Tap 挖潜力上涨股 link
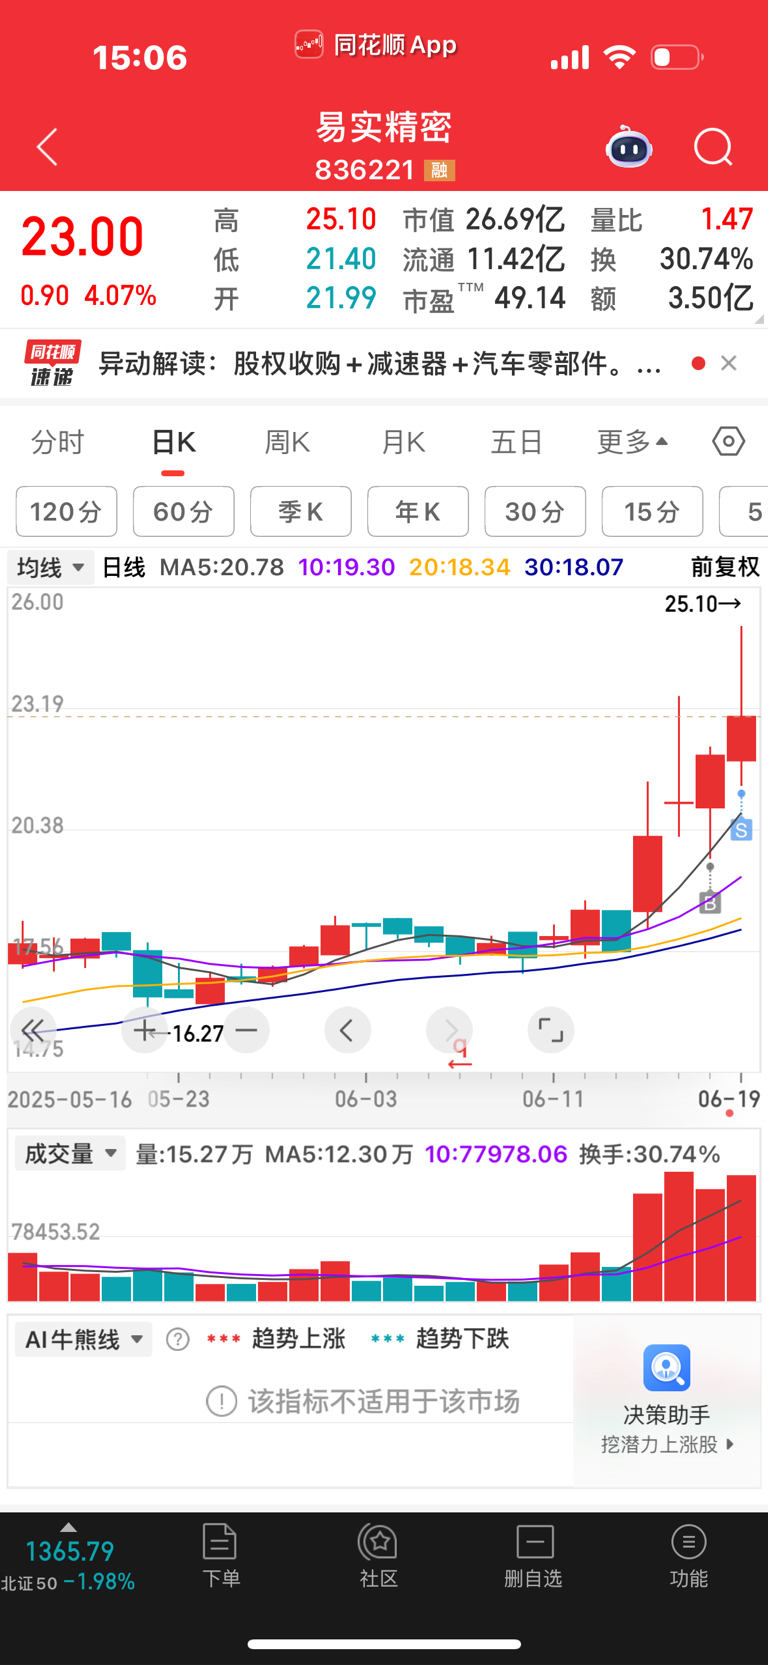This screenshot has height=1665, width=769. coord(667,1445)
